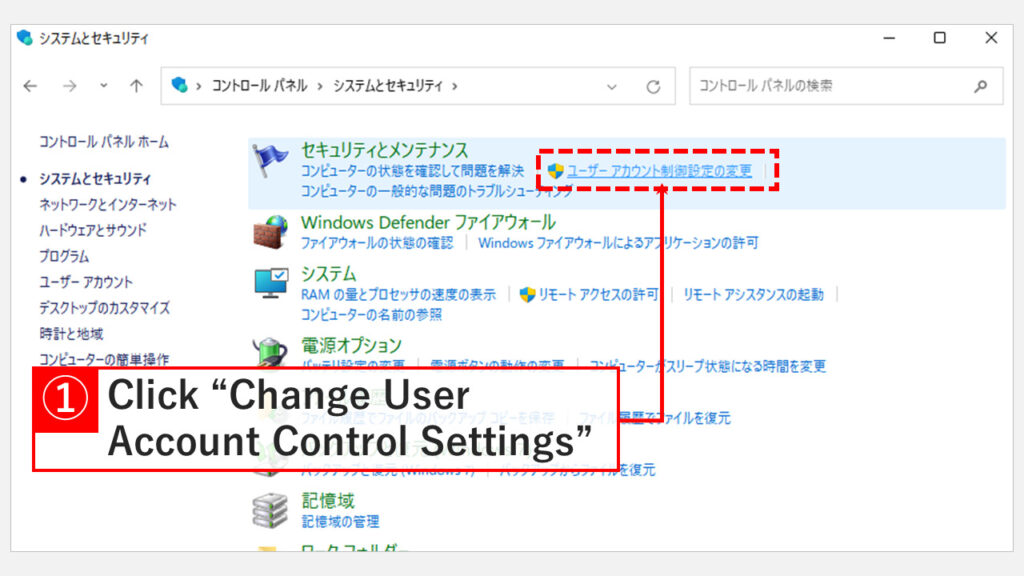
Task: Open the address bar history dropdown
Action: [611, 86]
